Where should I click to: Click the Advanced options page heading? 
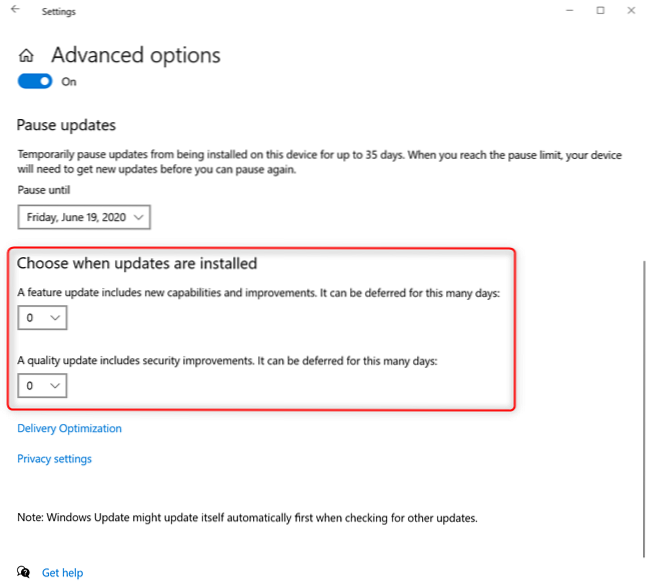(136, 55)
